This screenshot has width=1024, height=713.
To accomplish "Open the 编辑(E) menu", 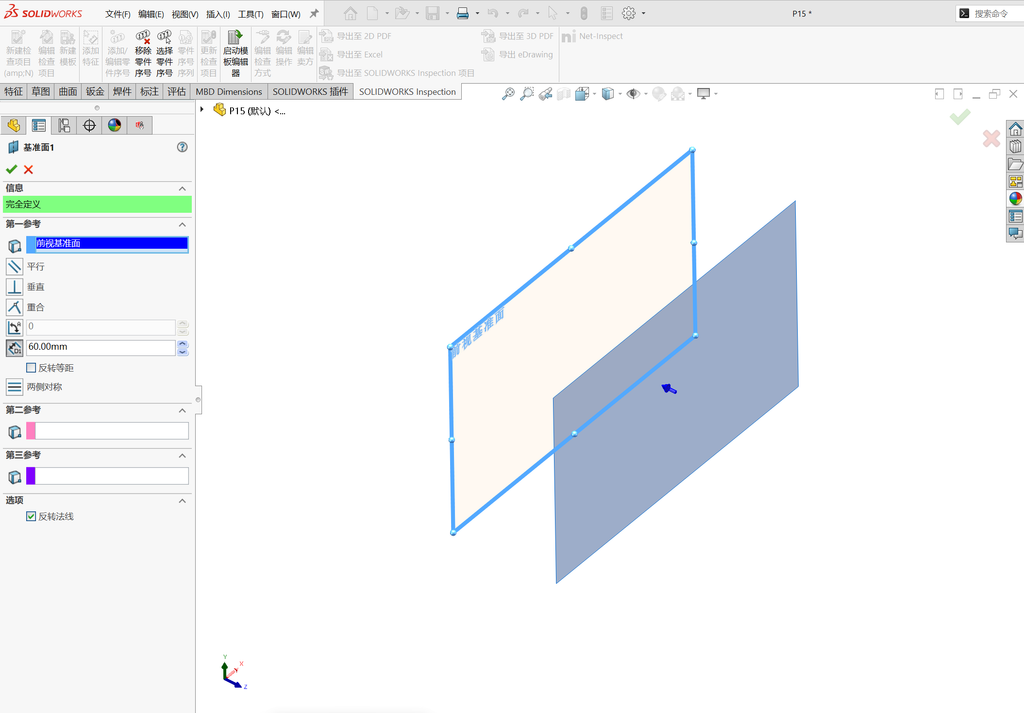I will [x=151, y=14].
